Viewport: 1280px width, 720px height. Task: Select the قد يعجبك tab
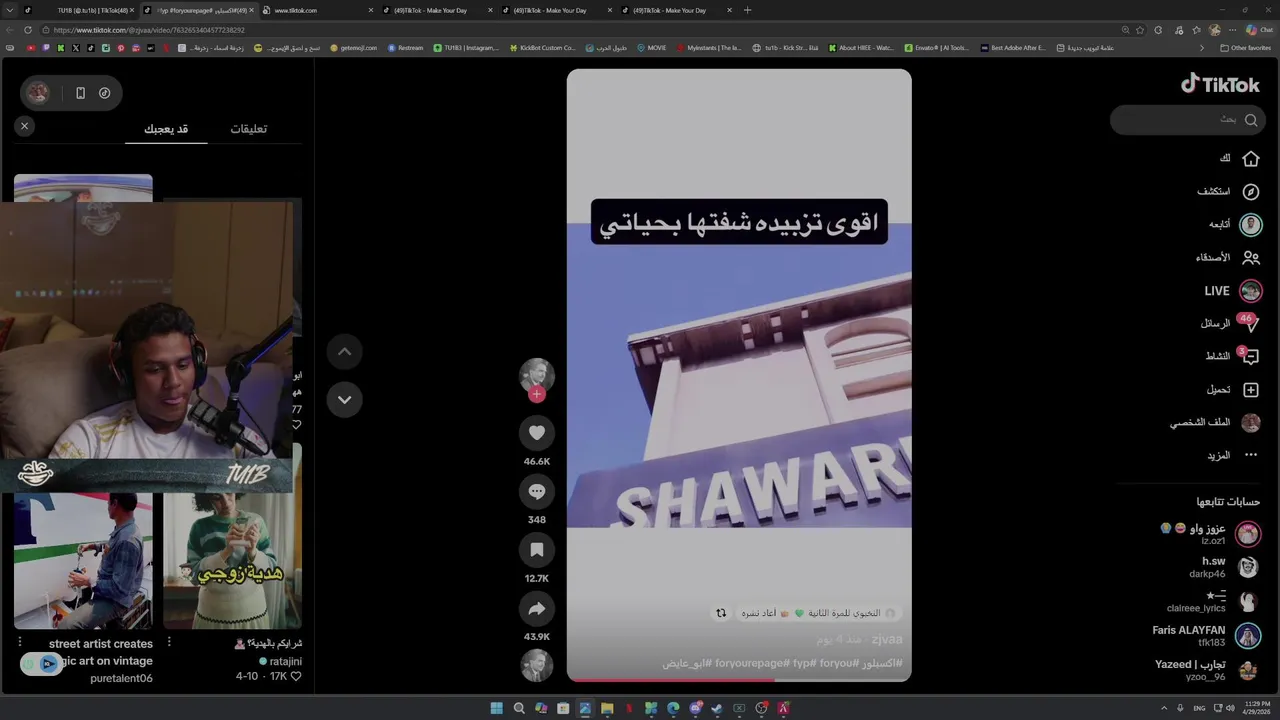(166, 128)
